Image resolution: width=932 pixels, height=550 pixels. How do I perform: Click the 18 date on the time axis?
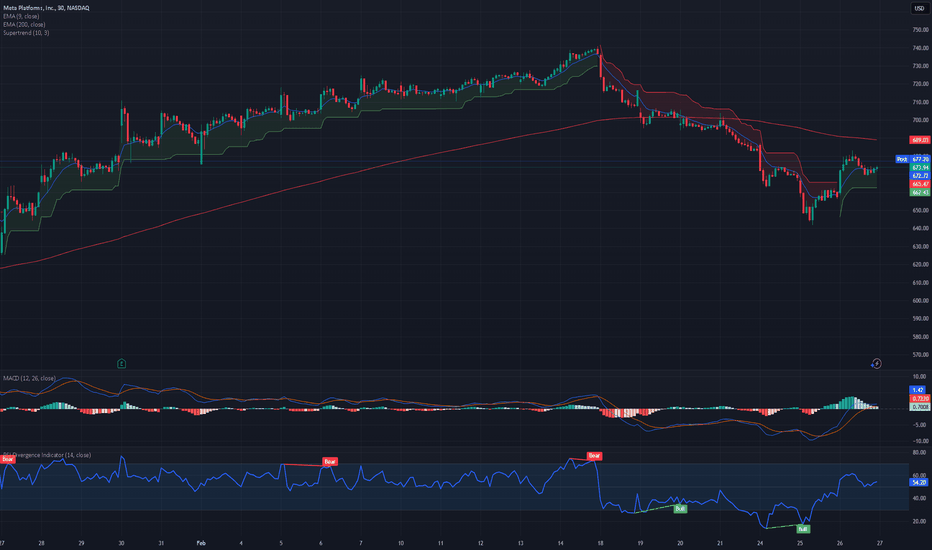pyautogui.click(x=600, y=543)
